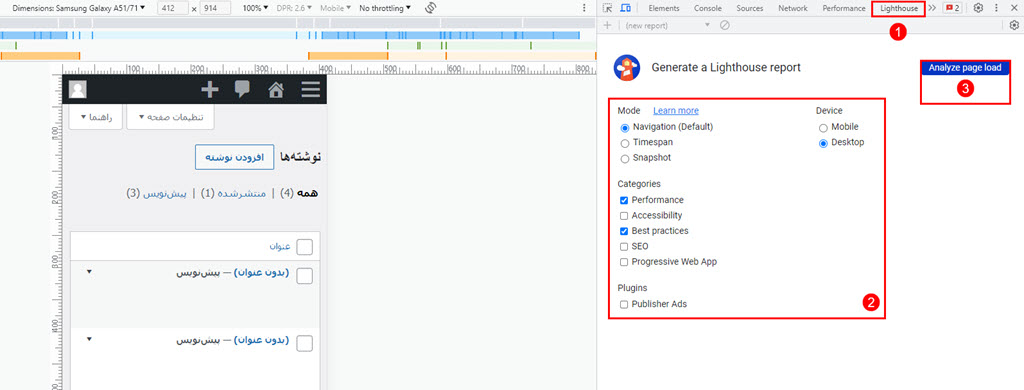1024x390 pixels.
Task: Open DevTools settings gear icon
Action: pos(978,8)
